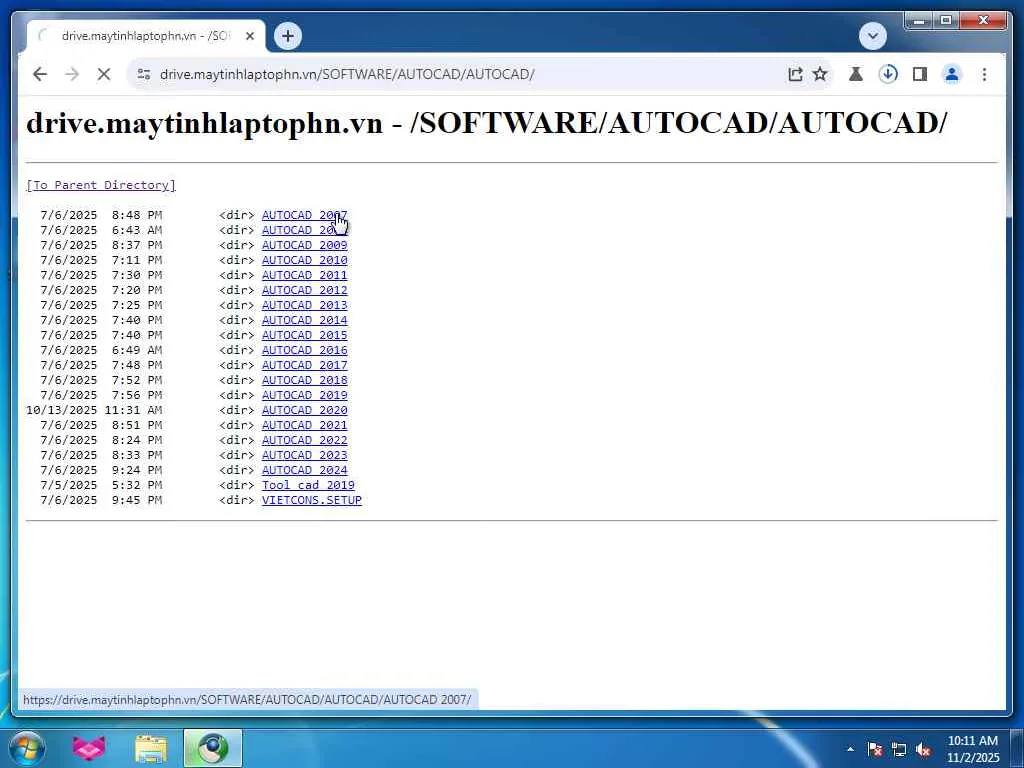1024x768 pixels.
Task: Select the drive.maytinhlaptophn.vn tab
Action: pos(146,36)
